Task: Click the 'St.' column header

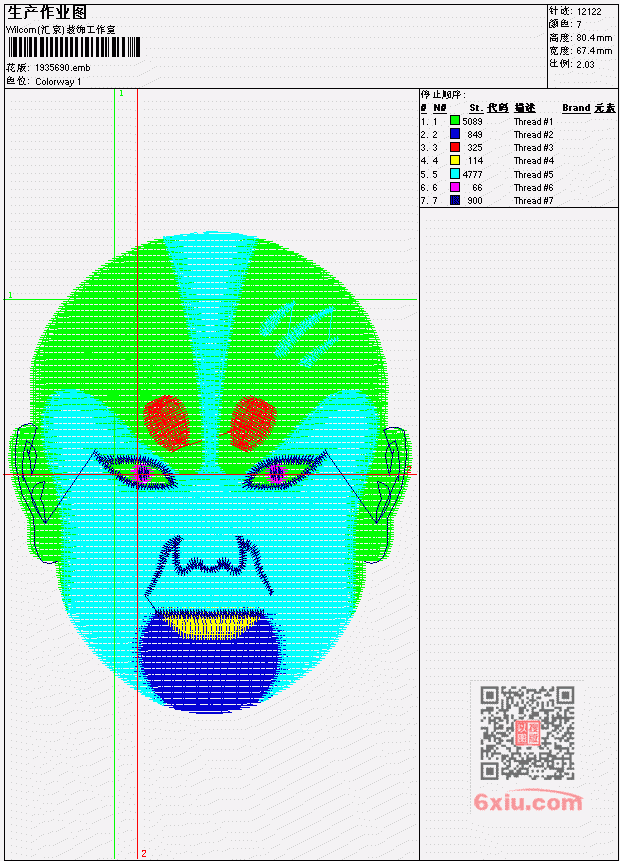Action: pos(476,108)
